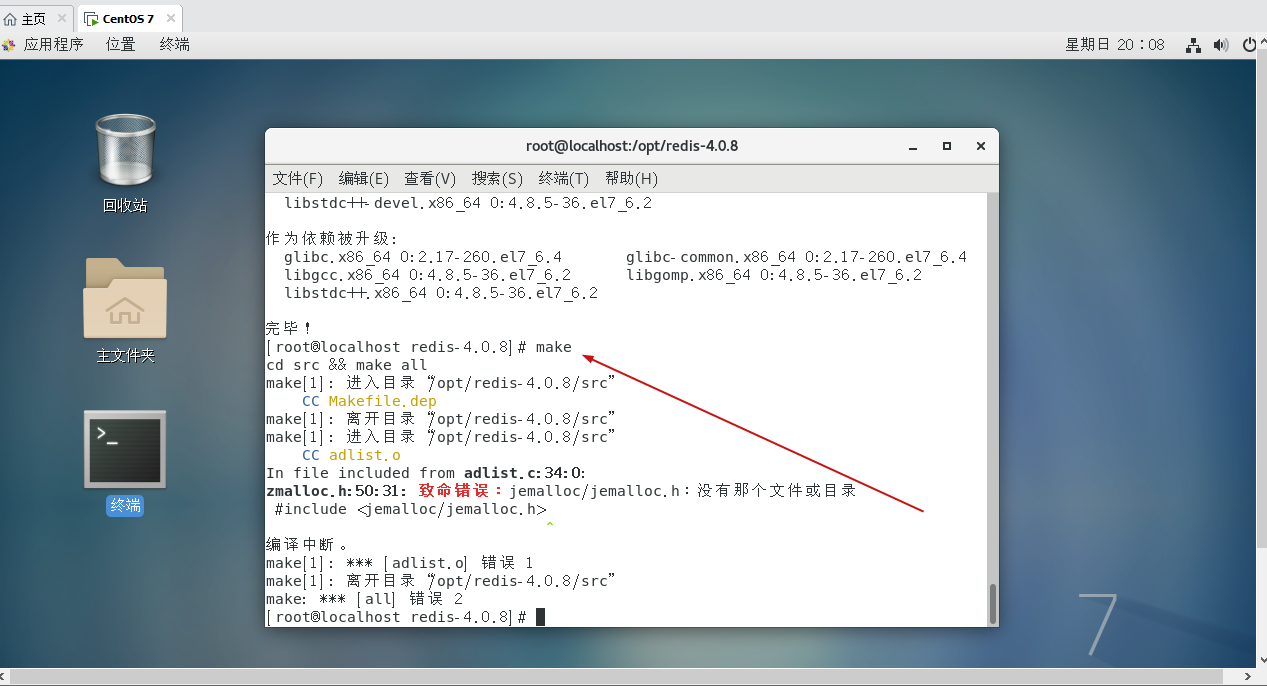Viewport: 1267px width, 686px height.
Task: Click the yellow text Makefile.dep
Action: pos(383,401)
